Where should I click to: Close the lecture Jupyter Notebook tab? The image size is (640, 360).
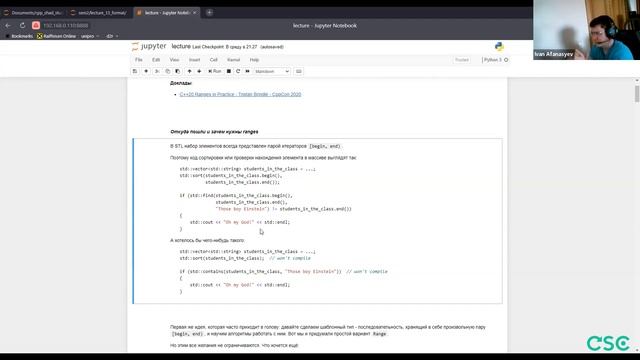tap(194, 13)
